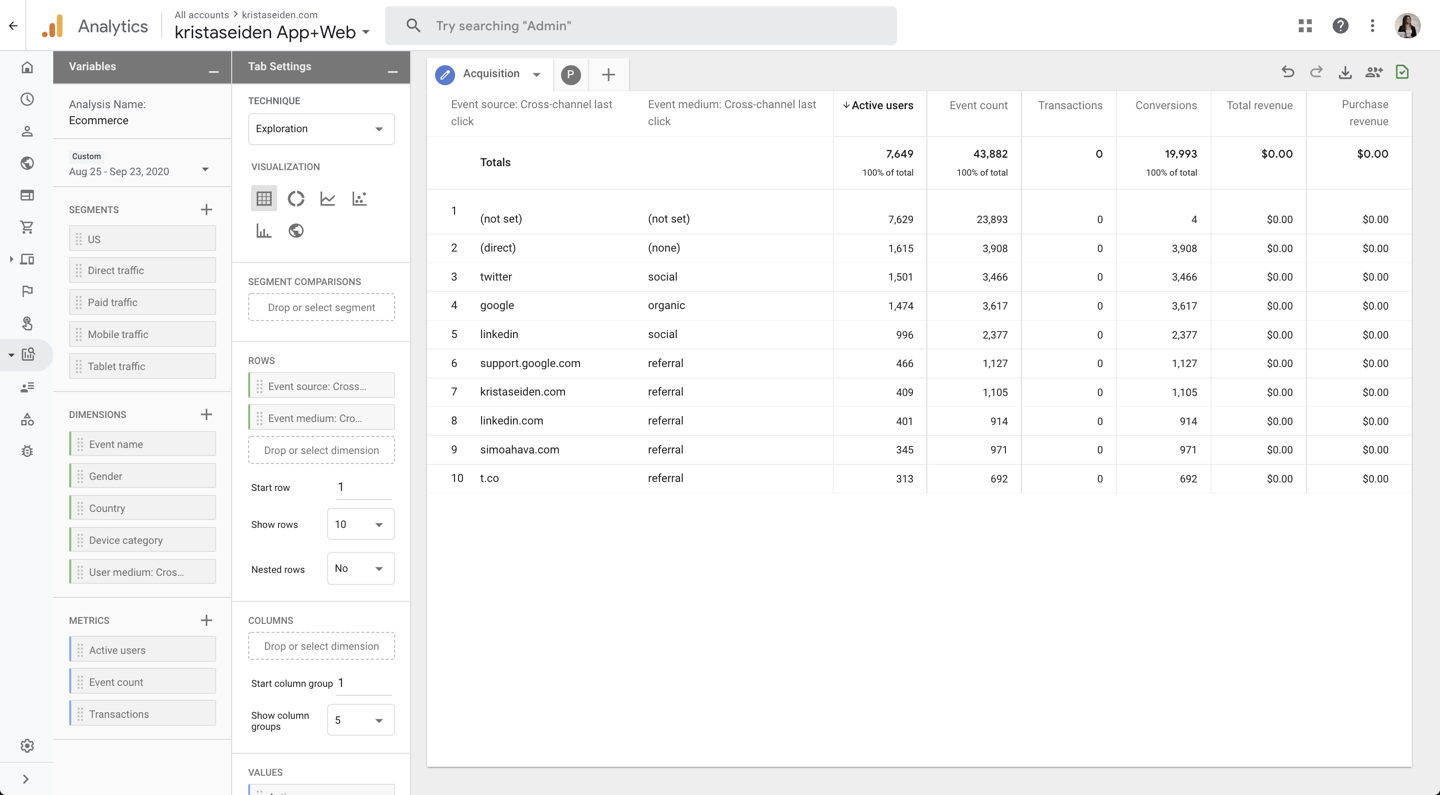The image size is (1440, 795).
Task: Minimize the Tab Settings panel
Action: click(x=392, y=71)
